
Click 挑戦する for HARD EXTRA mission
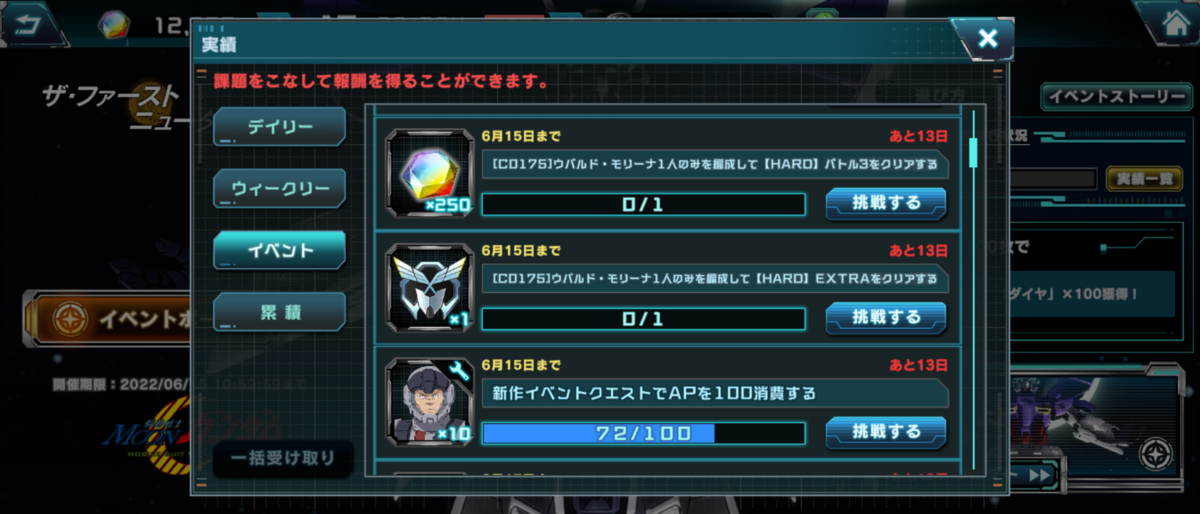[x=886, y=318]
